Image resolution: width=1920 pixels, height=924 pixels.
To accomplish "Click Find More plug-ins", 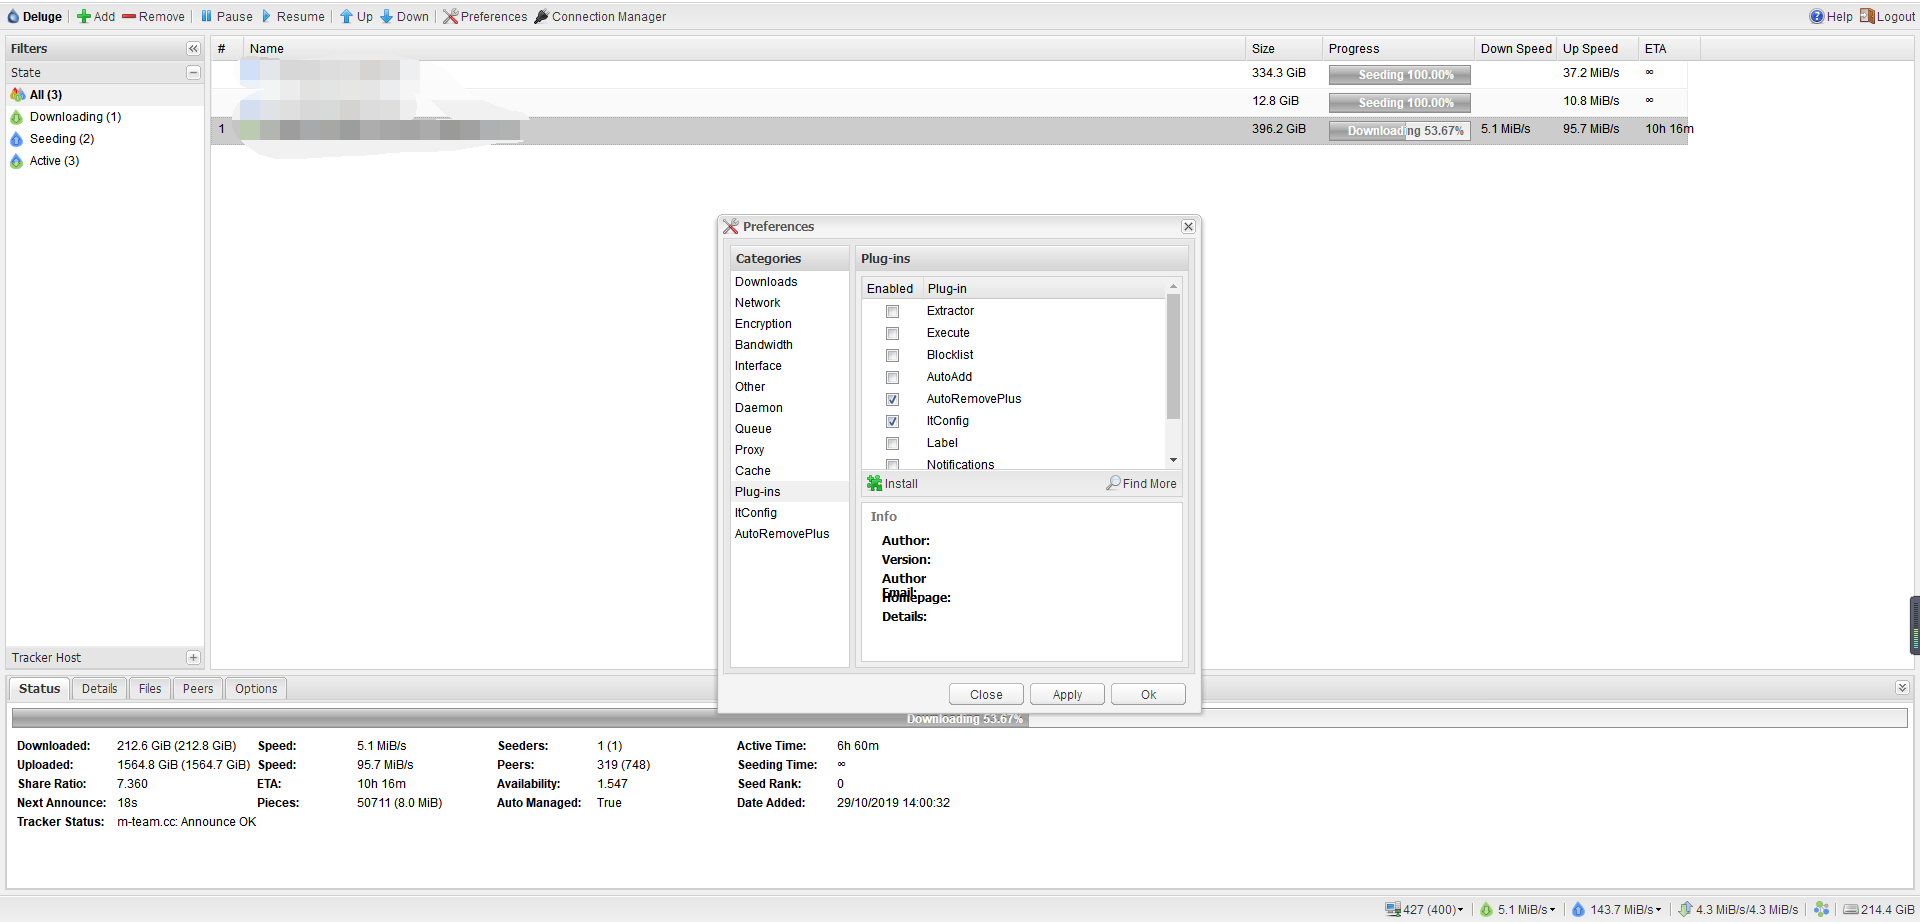I will tap(1141, 484).
